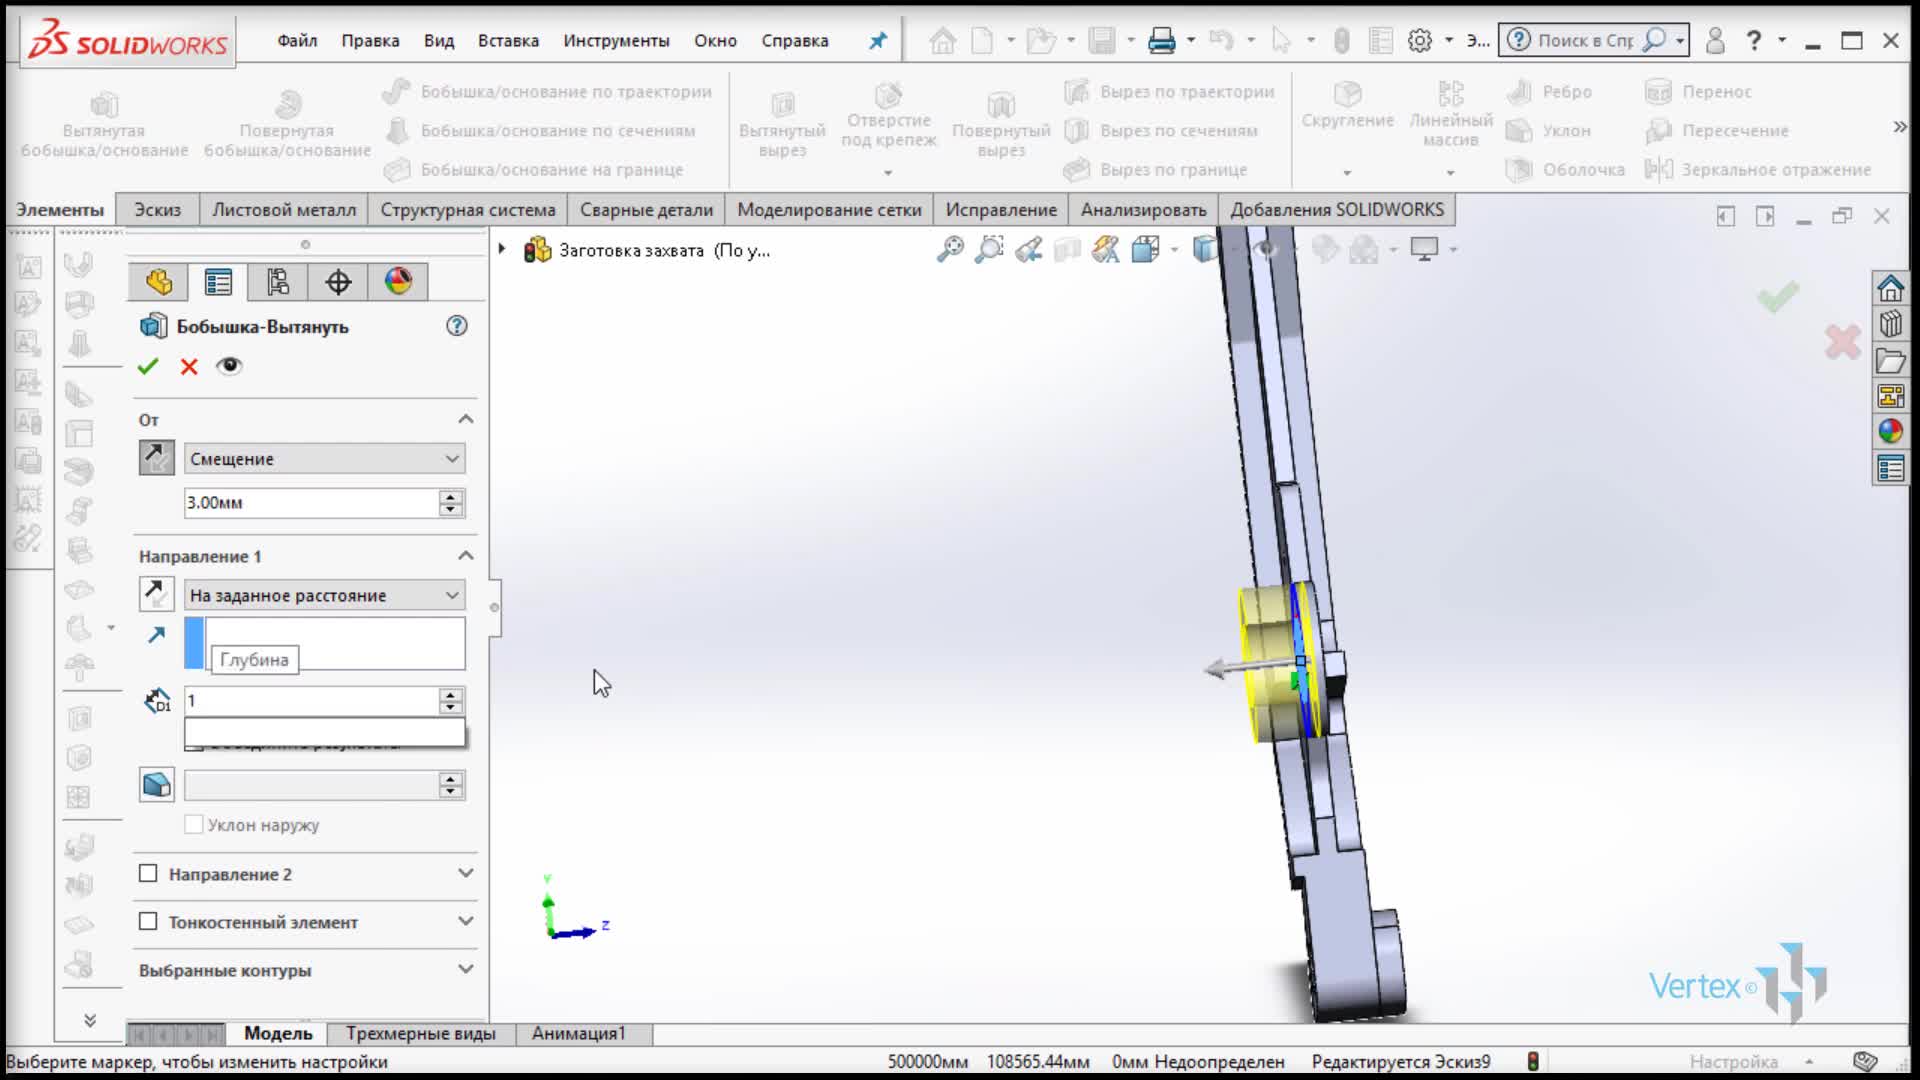Click Zoom to Area icon in viewport

[x=989, y=249]
